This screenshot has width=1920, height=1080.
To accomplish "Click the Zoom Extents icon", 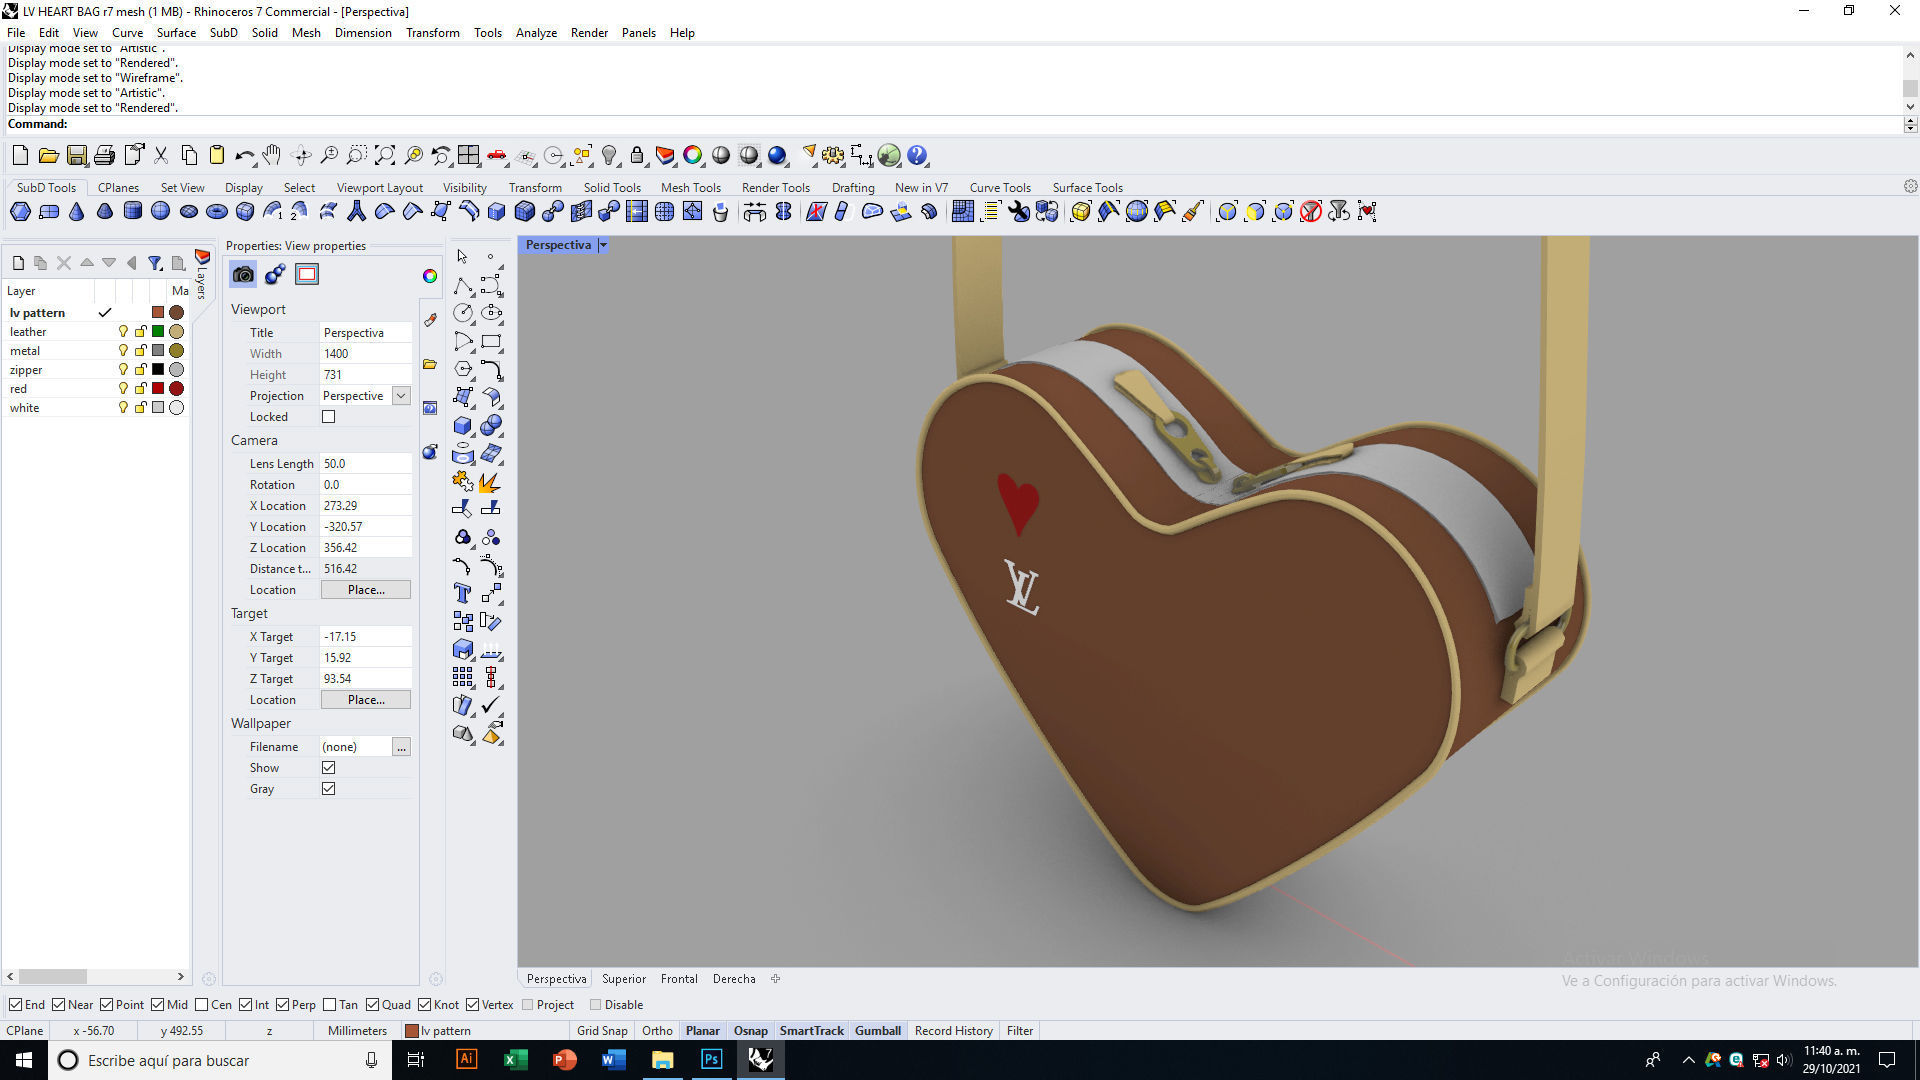I will (x=385, y=155).
